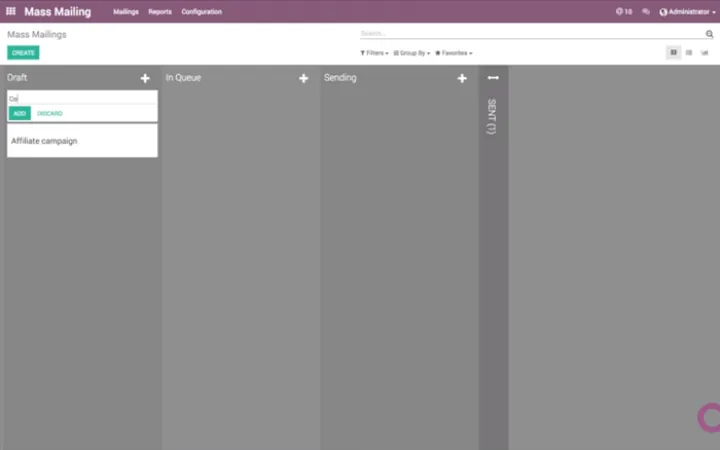Add a quick record in Draft column
The width and height of the screenshot is (720, 450).
click(145, 78)
